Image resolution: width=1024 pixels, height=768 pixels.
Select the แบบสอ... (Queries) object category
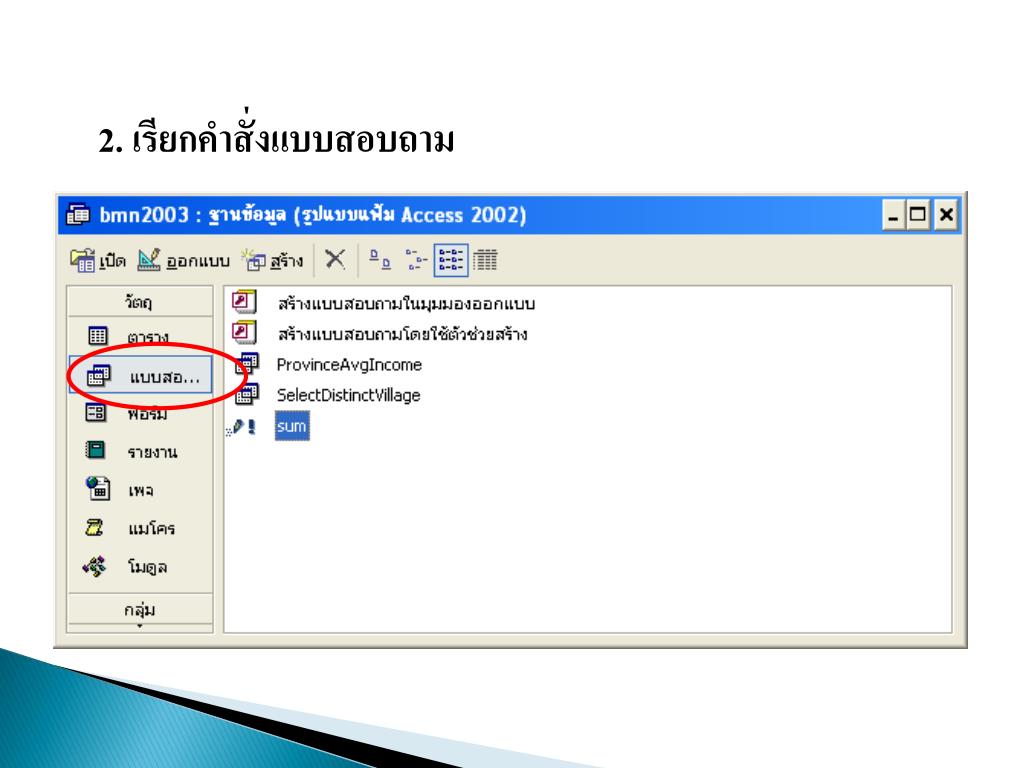140,376
